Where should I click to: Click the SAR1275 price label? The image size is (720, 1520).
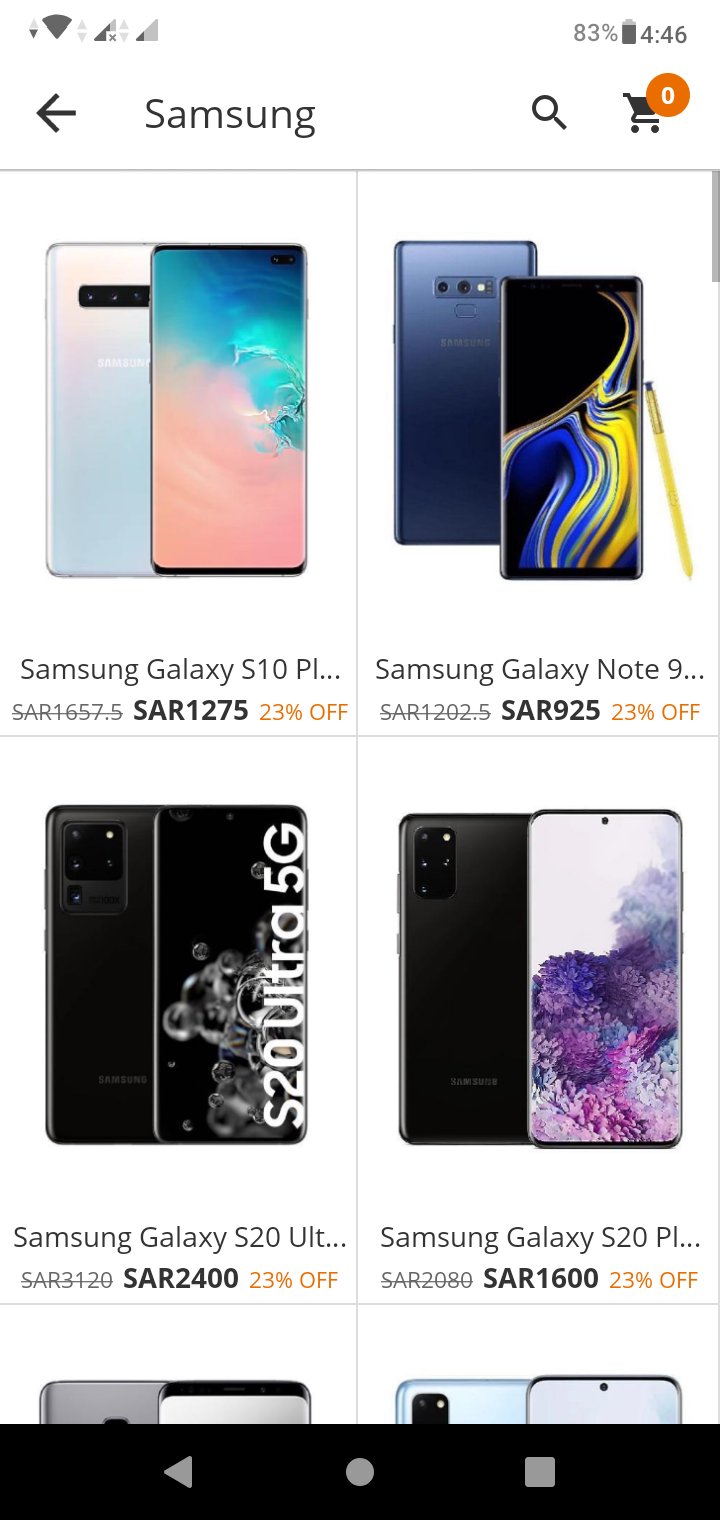click(191, 711)
